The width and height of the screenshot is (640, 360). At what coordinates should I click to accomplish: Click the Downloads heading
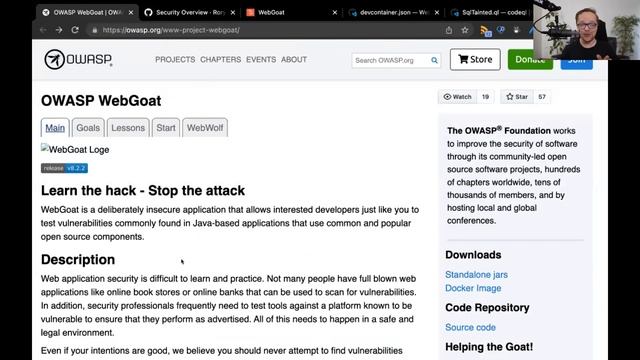click(473, 255)
